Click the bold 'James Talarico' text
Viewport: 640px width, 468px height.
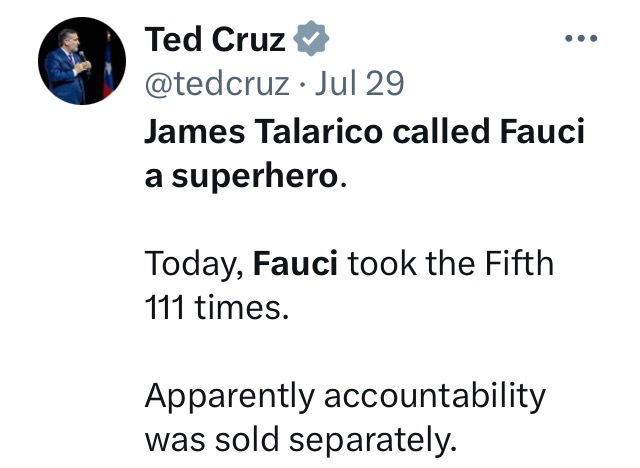(x=264, y=131)
